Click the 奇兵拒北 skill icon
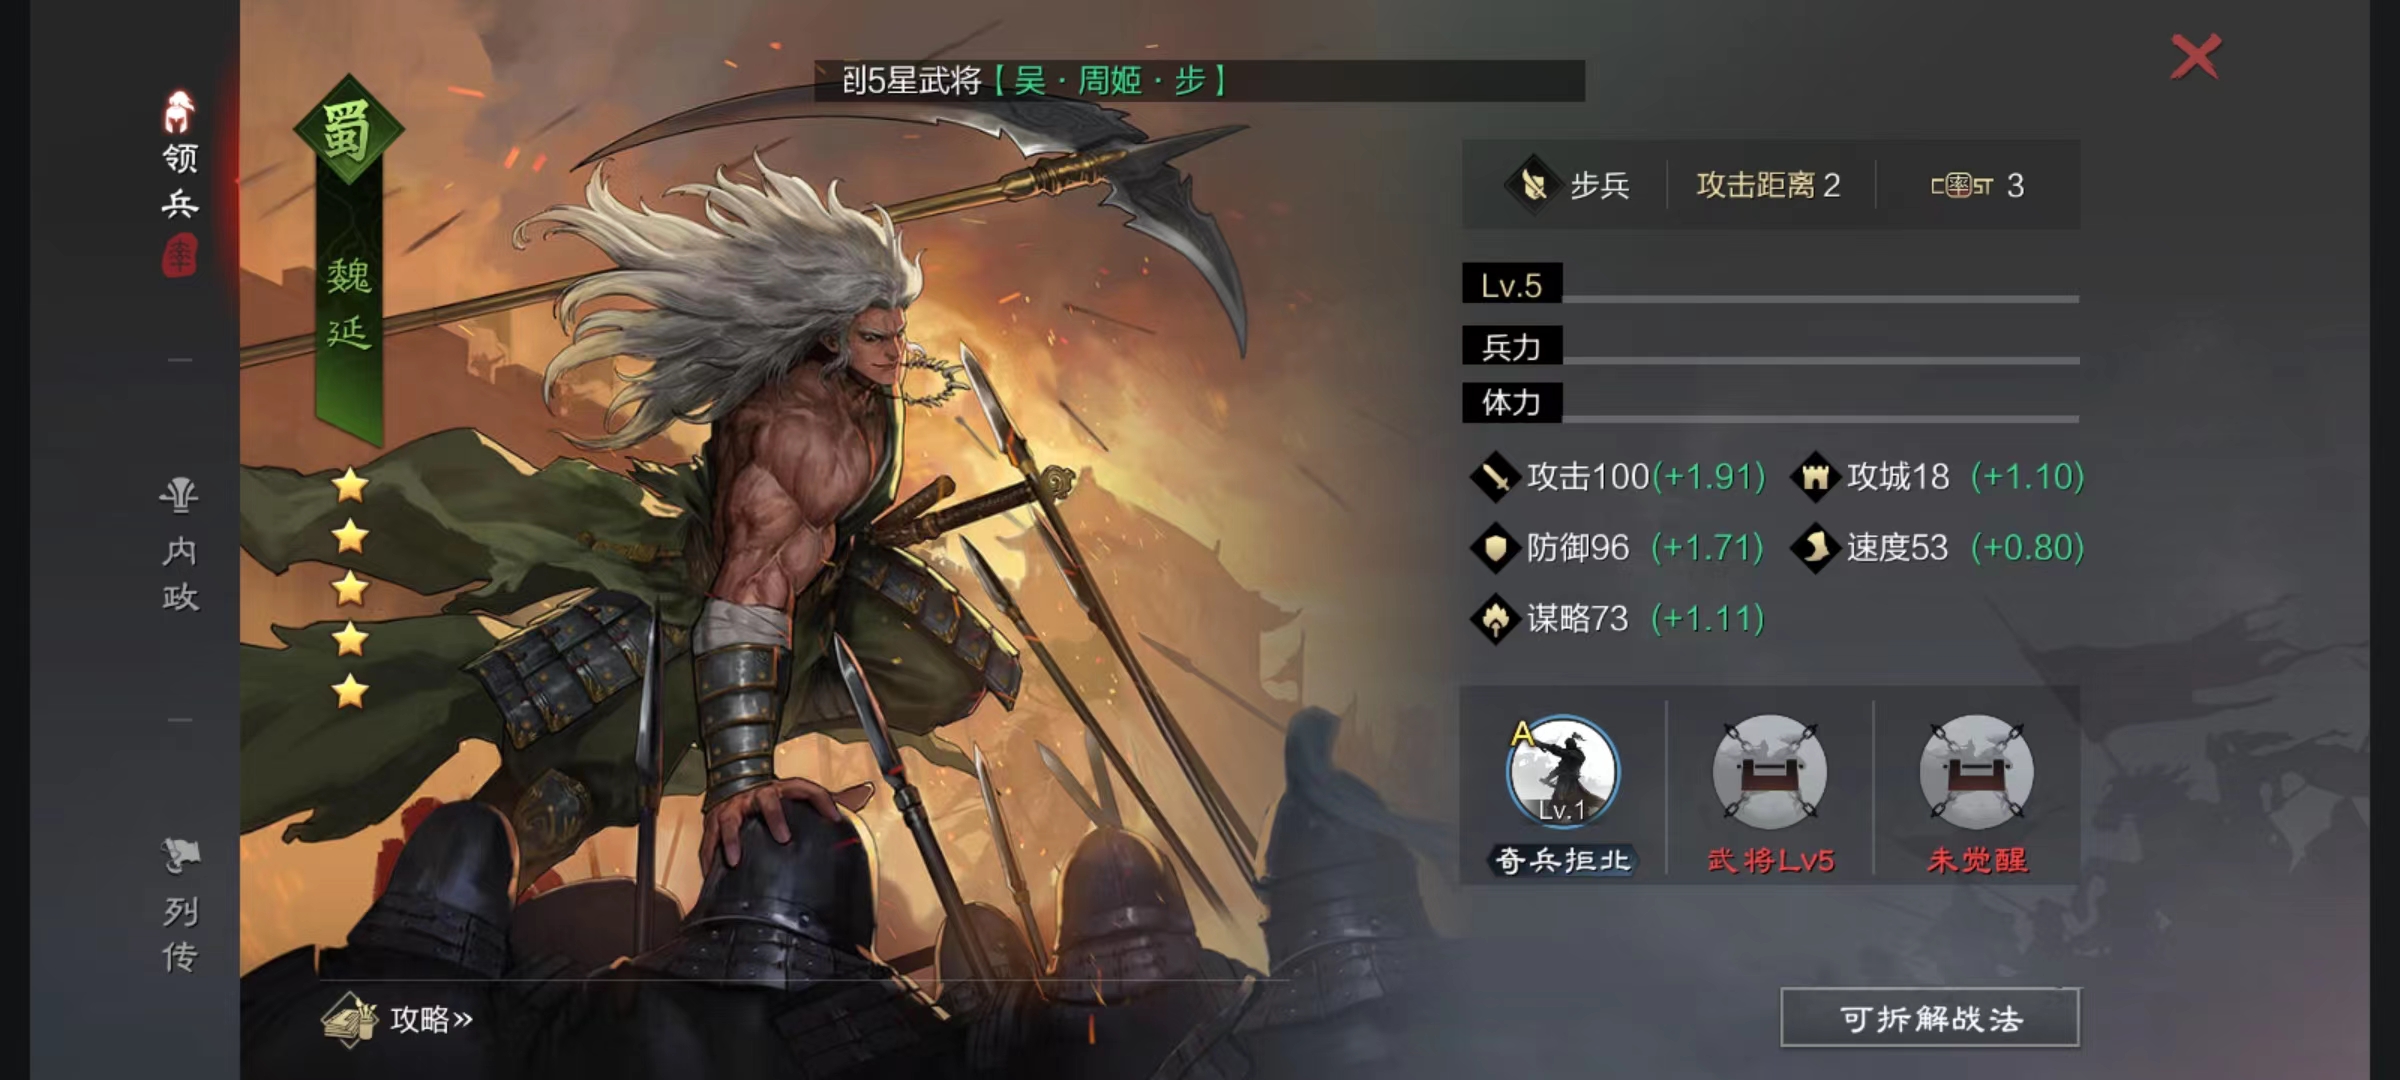This screenshot has height=1080, width=2400. [1562, 771]
